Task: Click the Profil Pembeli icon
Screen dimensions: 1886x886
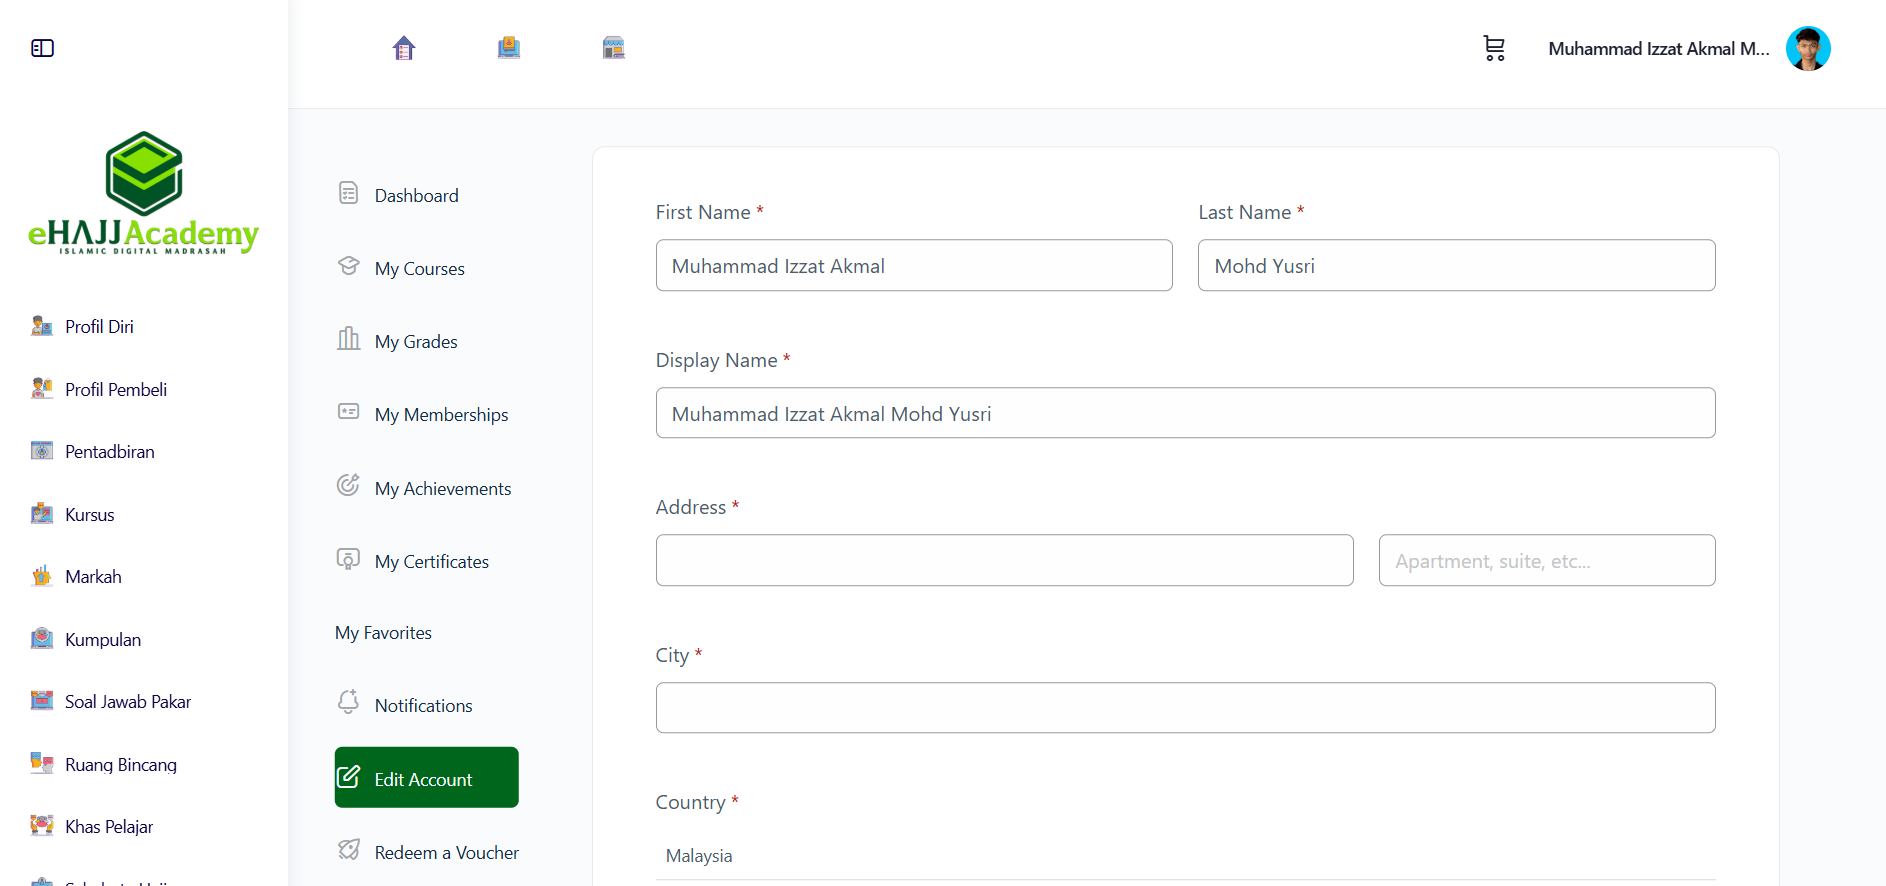Action: pos(42,389)
